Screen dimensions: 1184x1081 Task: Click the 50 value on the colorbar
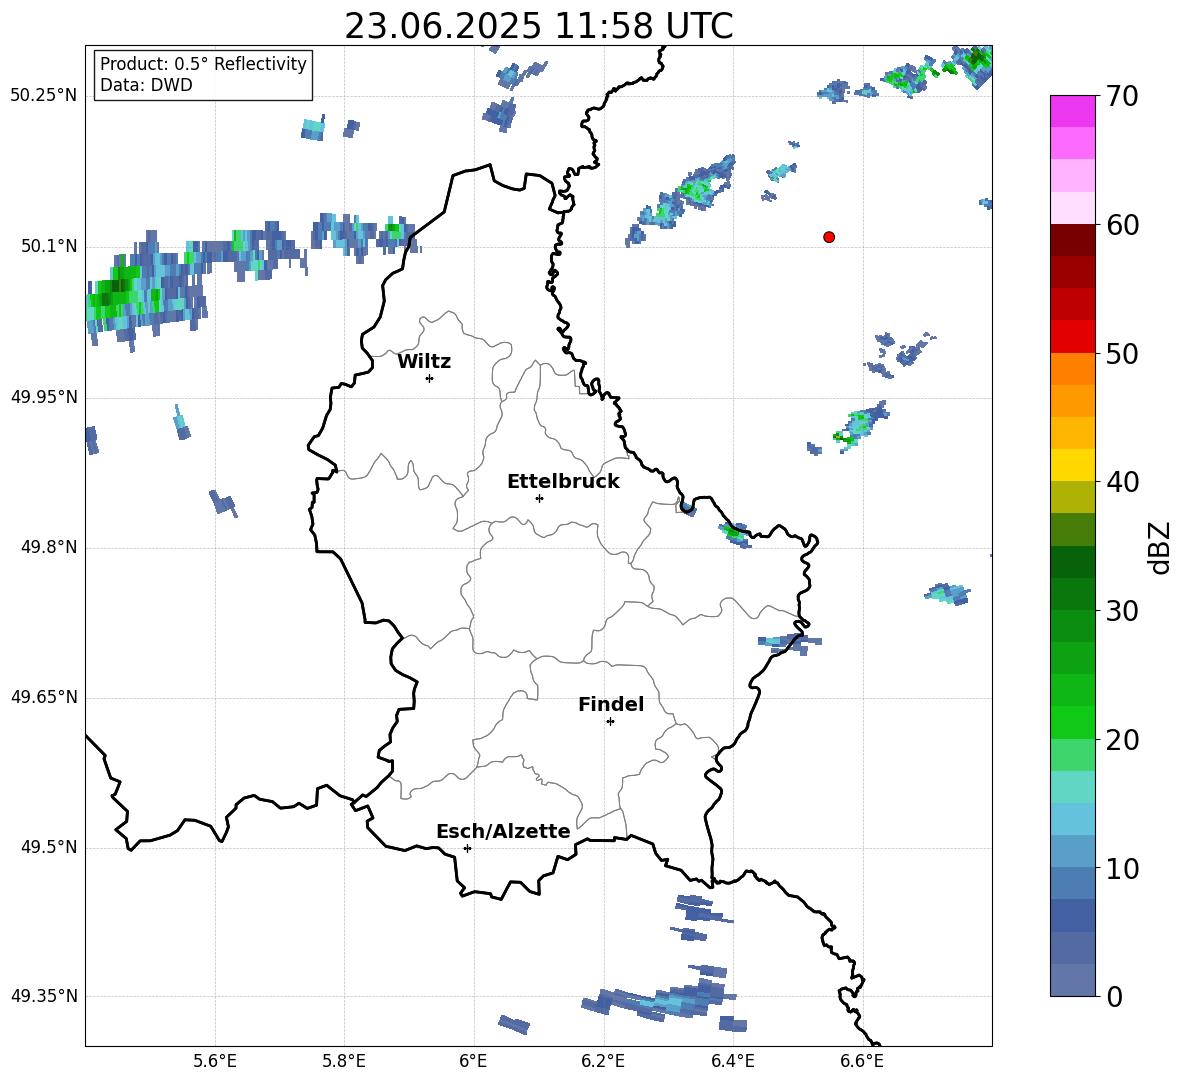[x=1122, y=353]
